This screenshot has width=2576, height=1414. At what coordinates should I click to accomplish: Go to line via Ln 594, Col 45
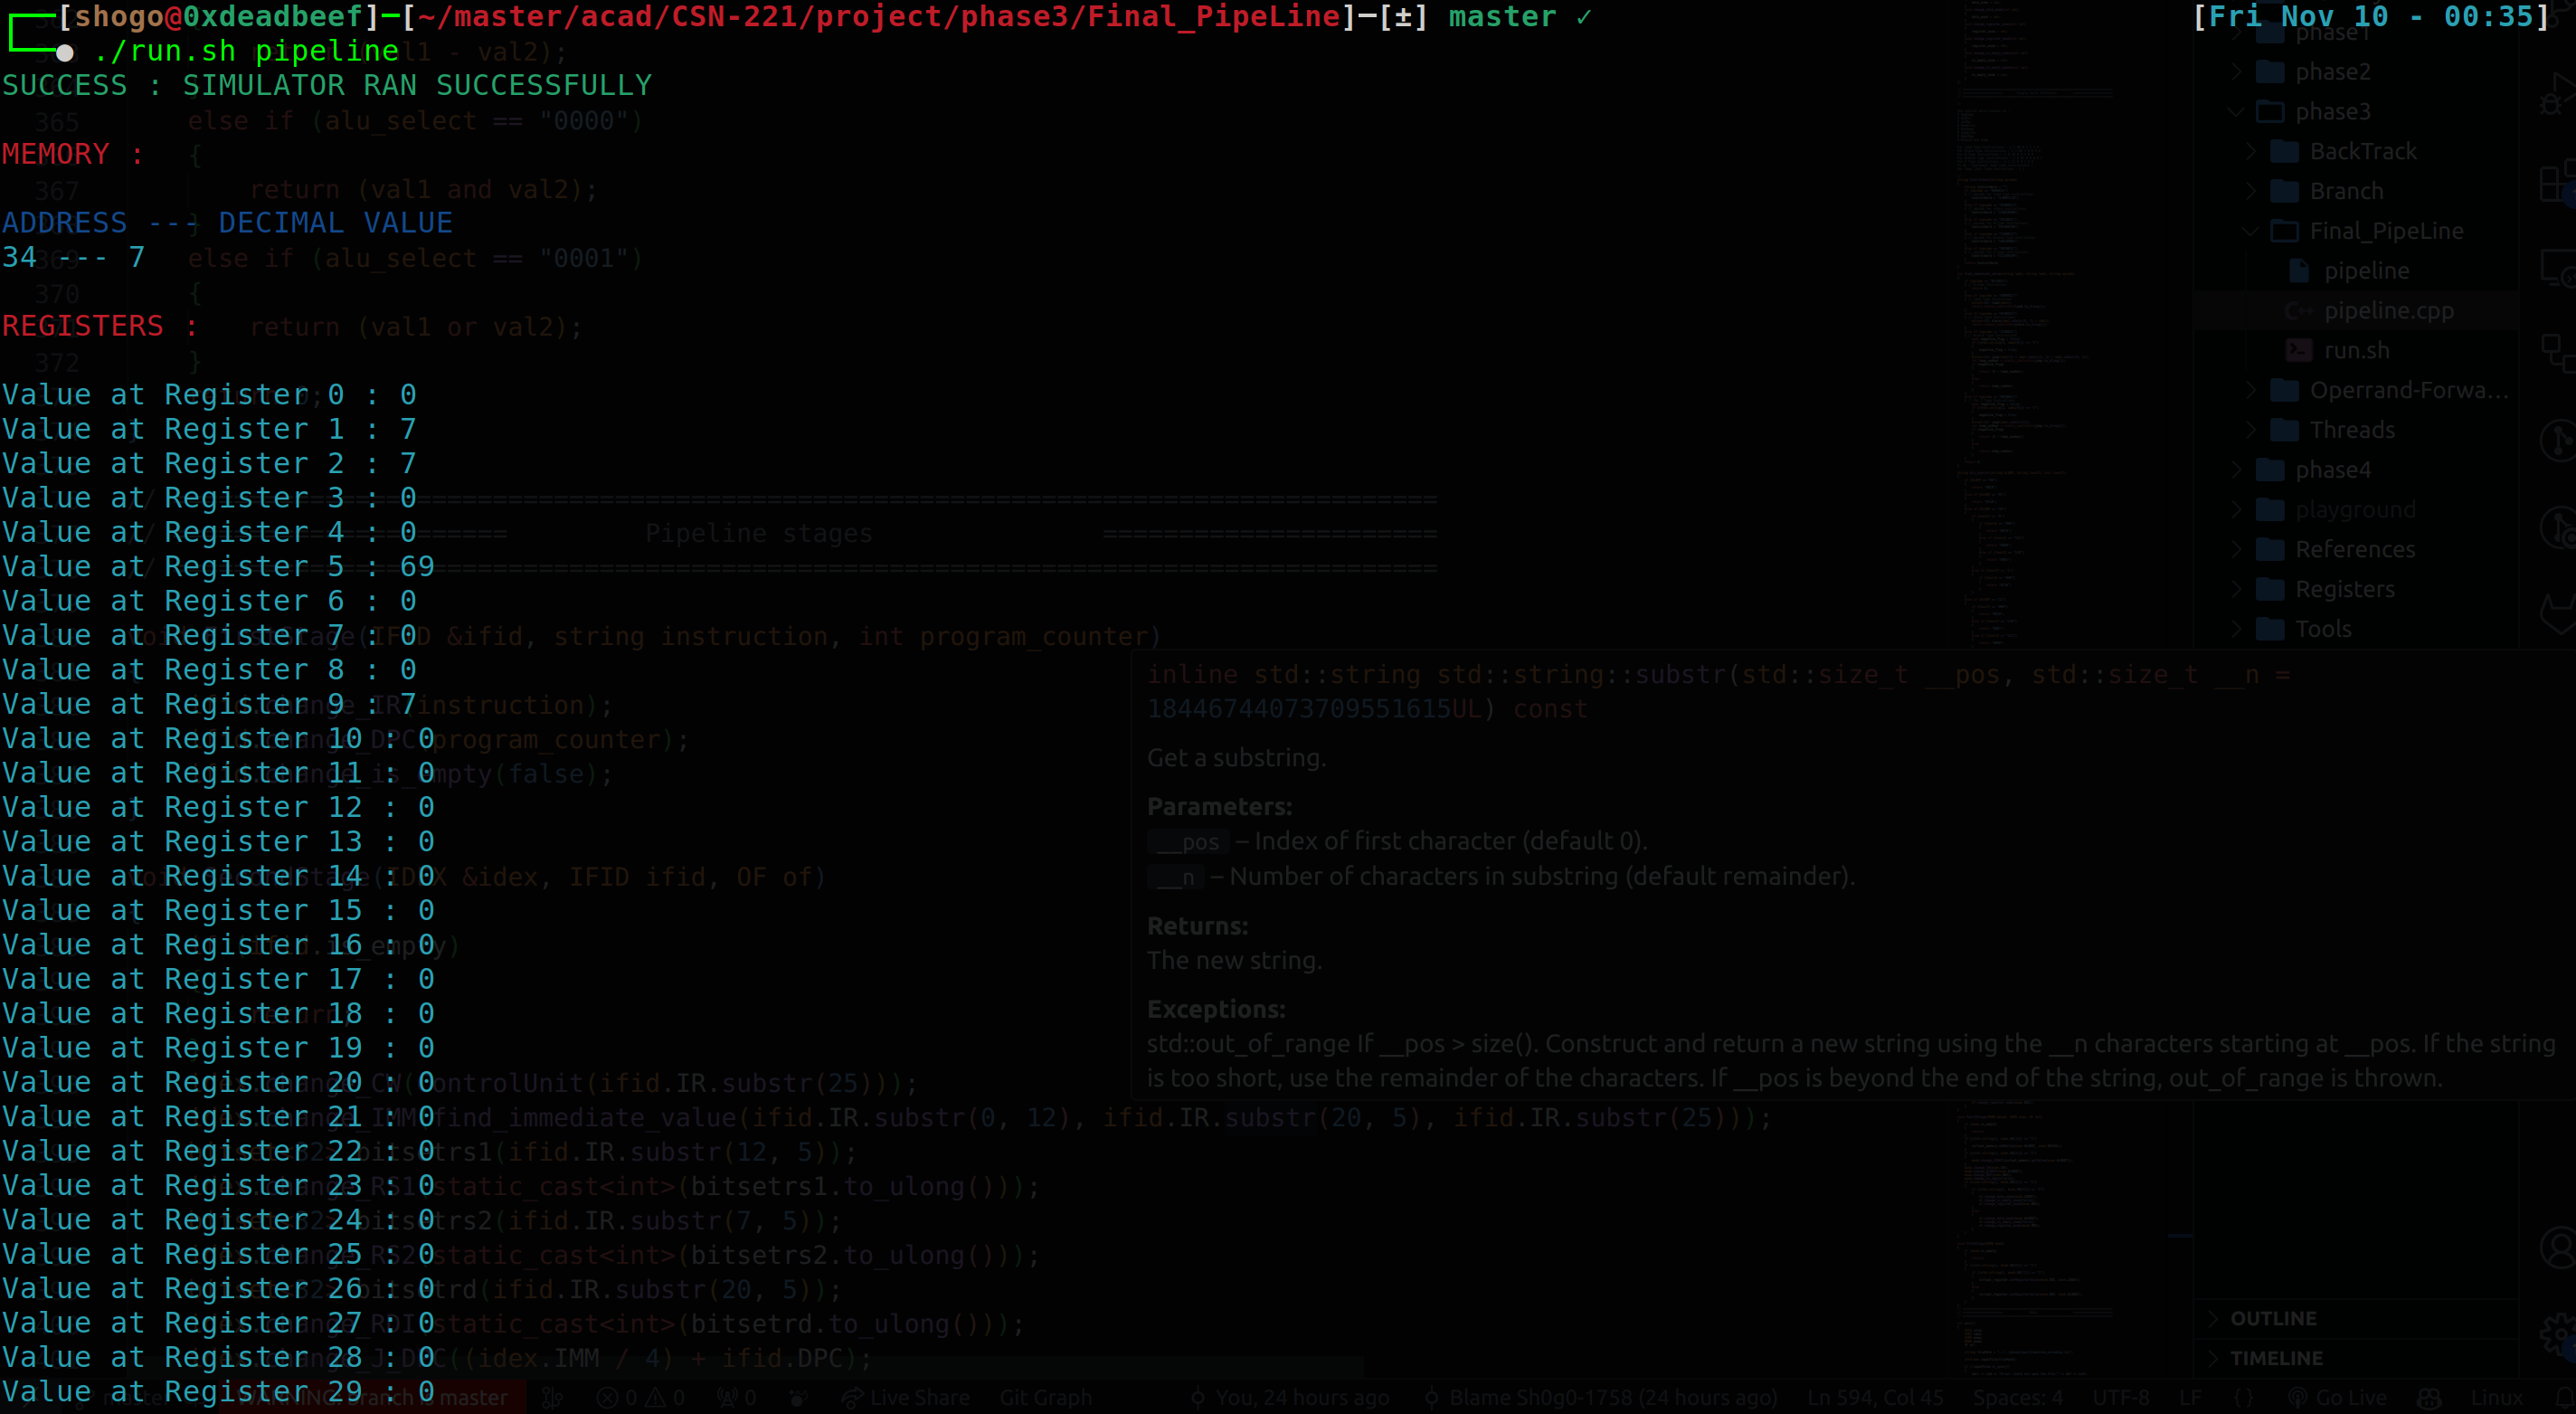(1875, 1397)
